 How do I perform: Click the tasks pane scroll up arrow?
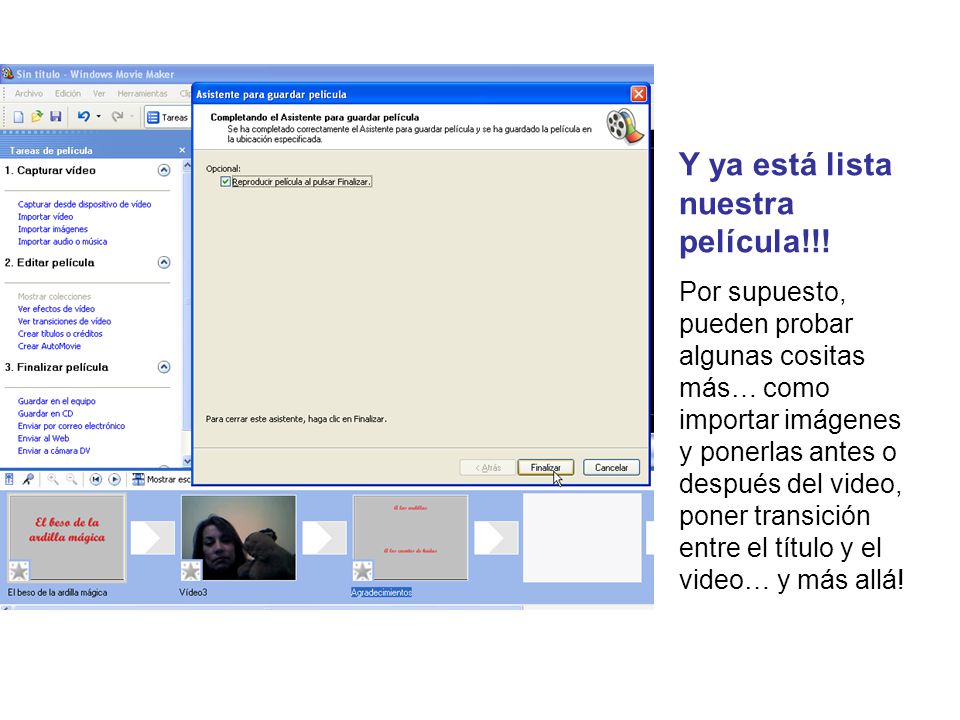tap(187, 166)
